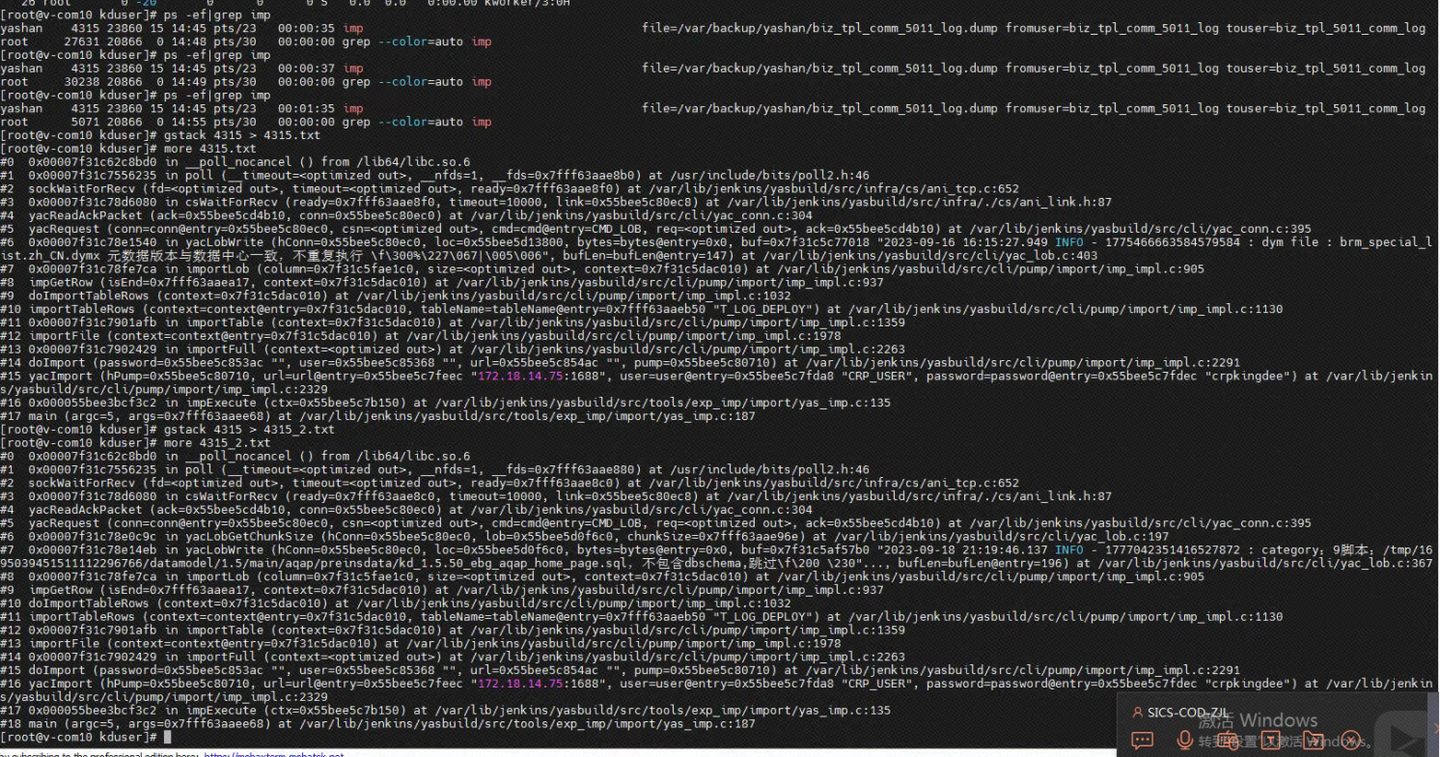
Task: Click the number '1777042351416527872' in the log
Action: point(1172,549)
